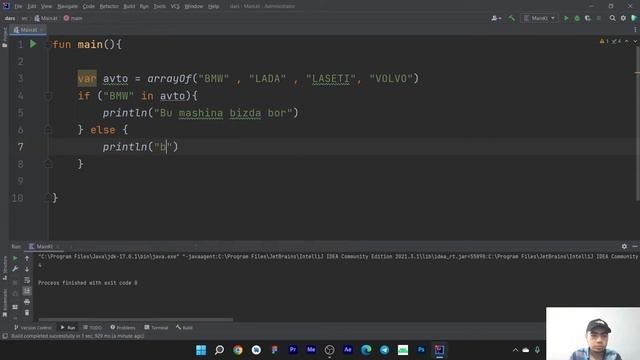Click the fold end marker on line 8

point(48,164)
